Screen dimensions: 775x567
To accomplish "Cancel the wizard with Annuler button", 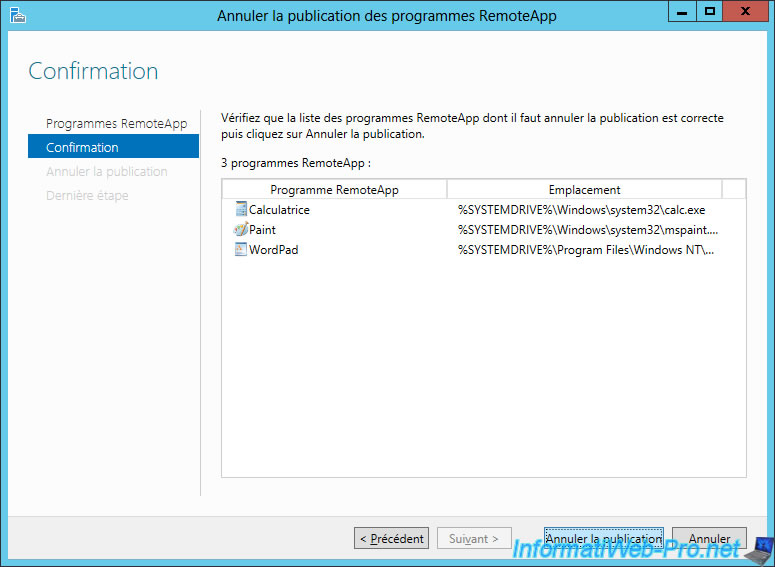I will click(709, 538).
